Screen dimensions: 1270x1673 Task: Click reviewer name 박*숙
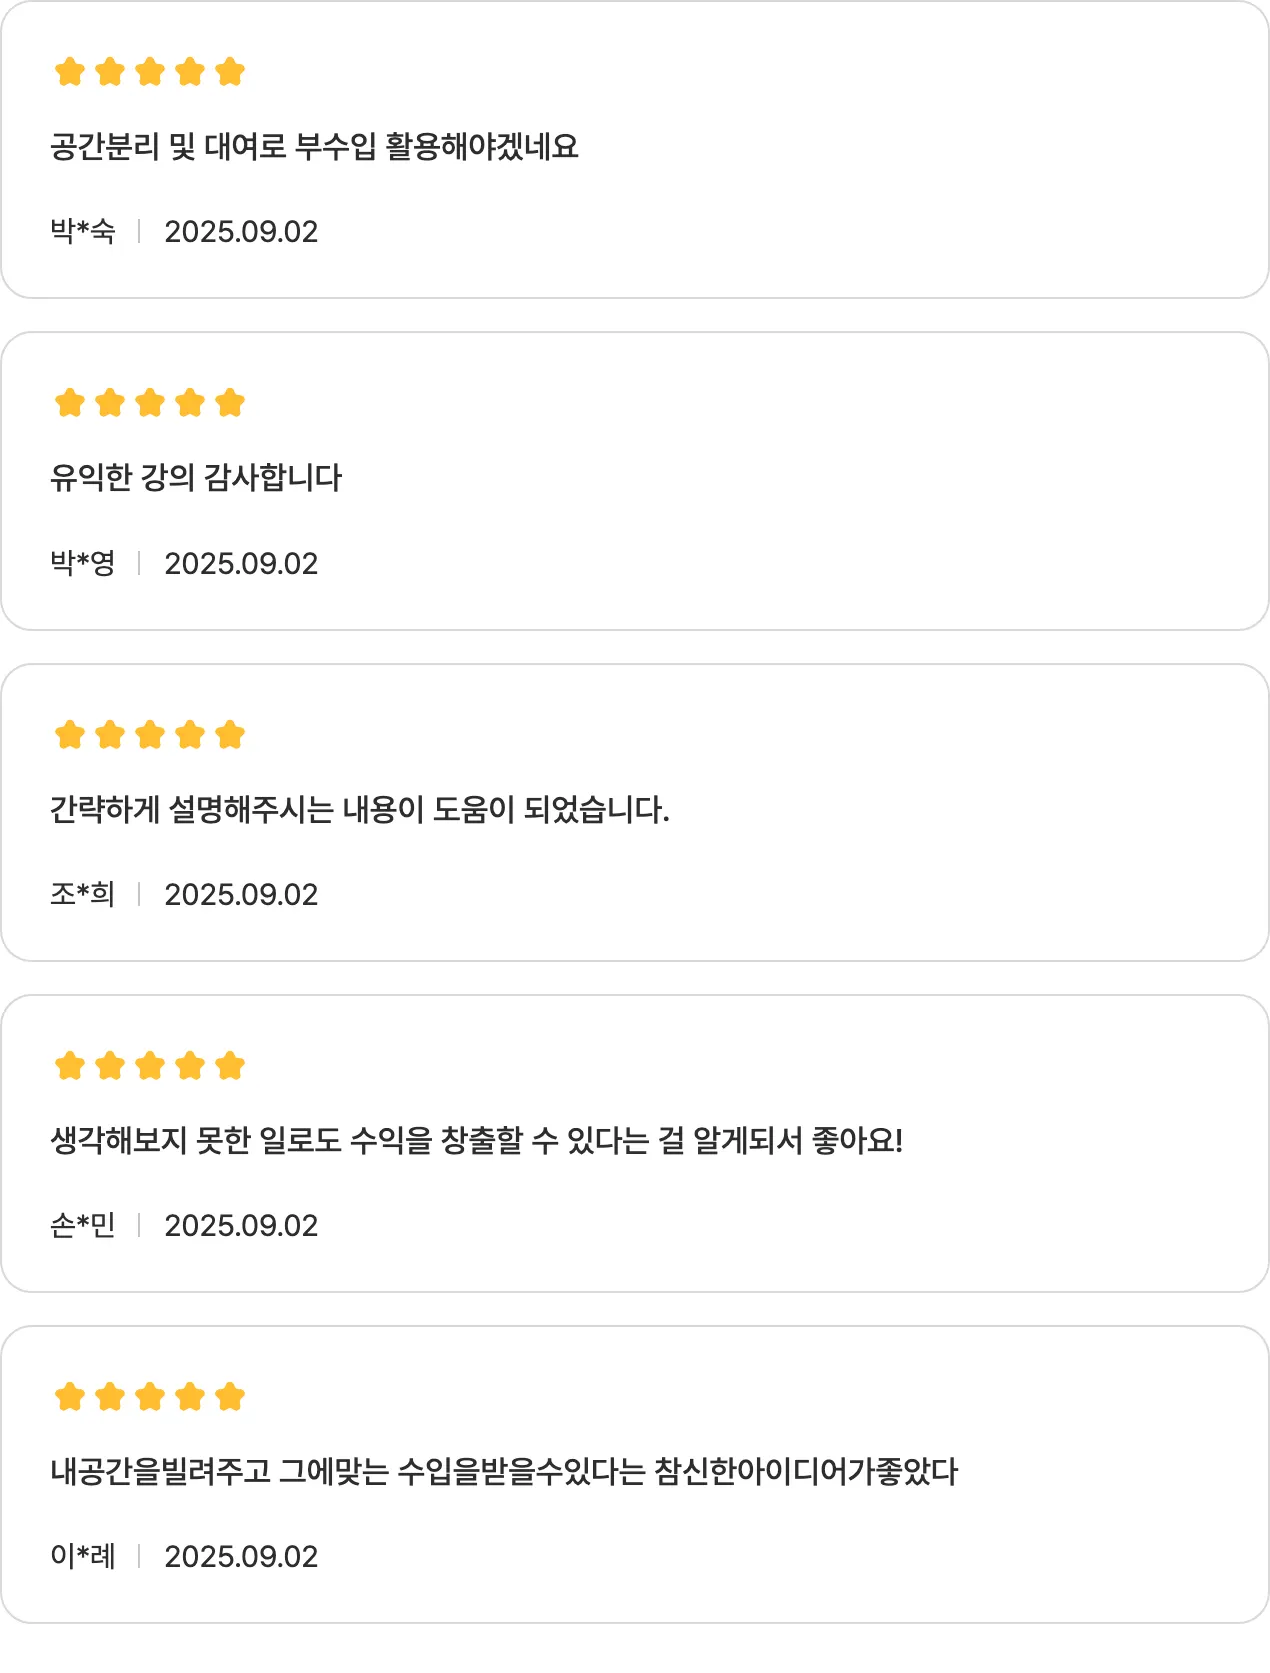(83, 232)
